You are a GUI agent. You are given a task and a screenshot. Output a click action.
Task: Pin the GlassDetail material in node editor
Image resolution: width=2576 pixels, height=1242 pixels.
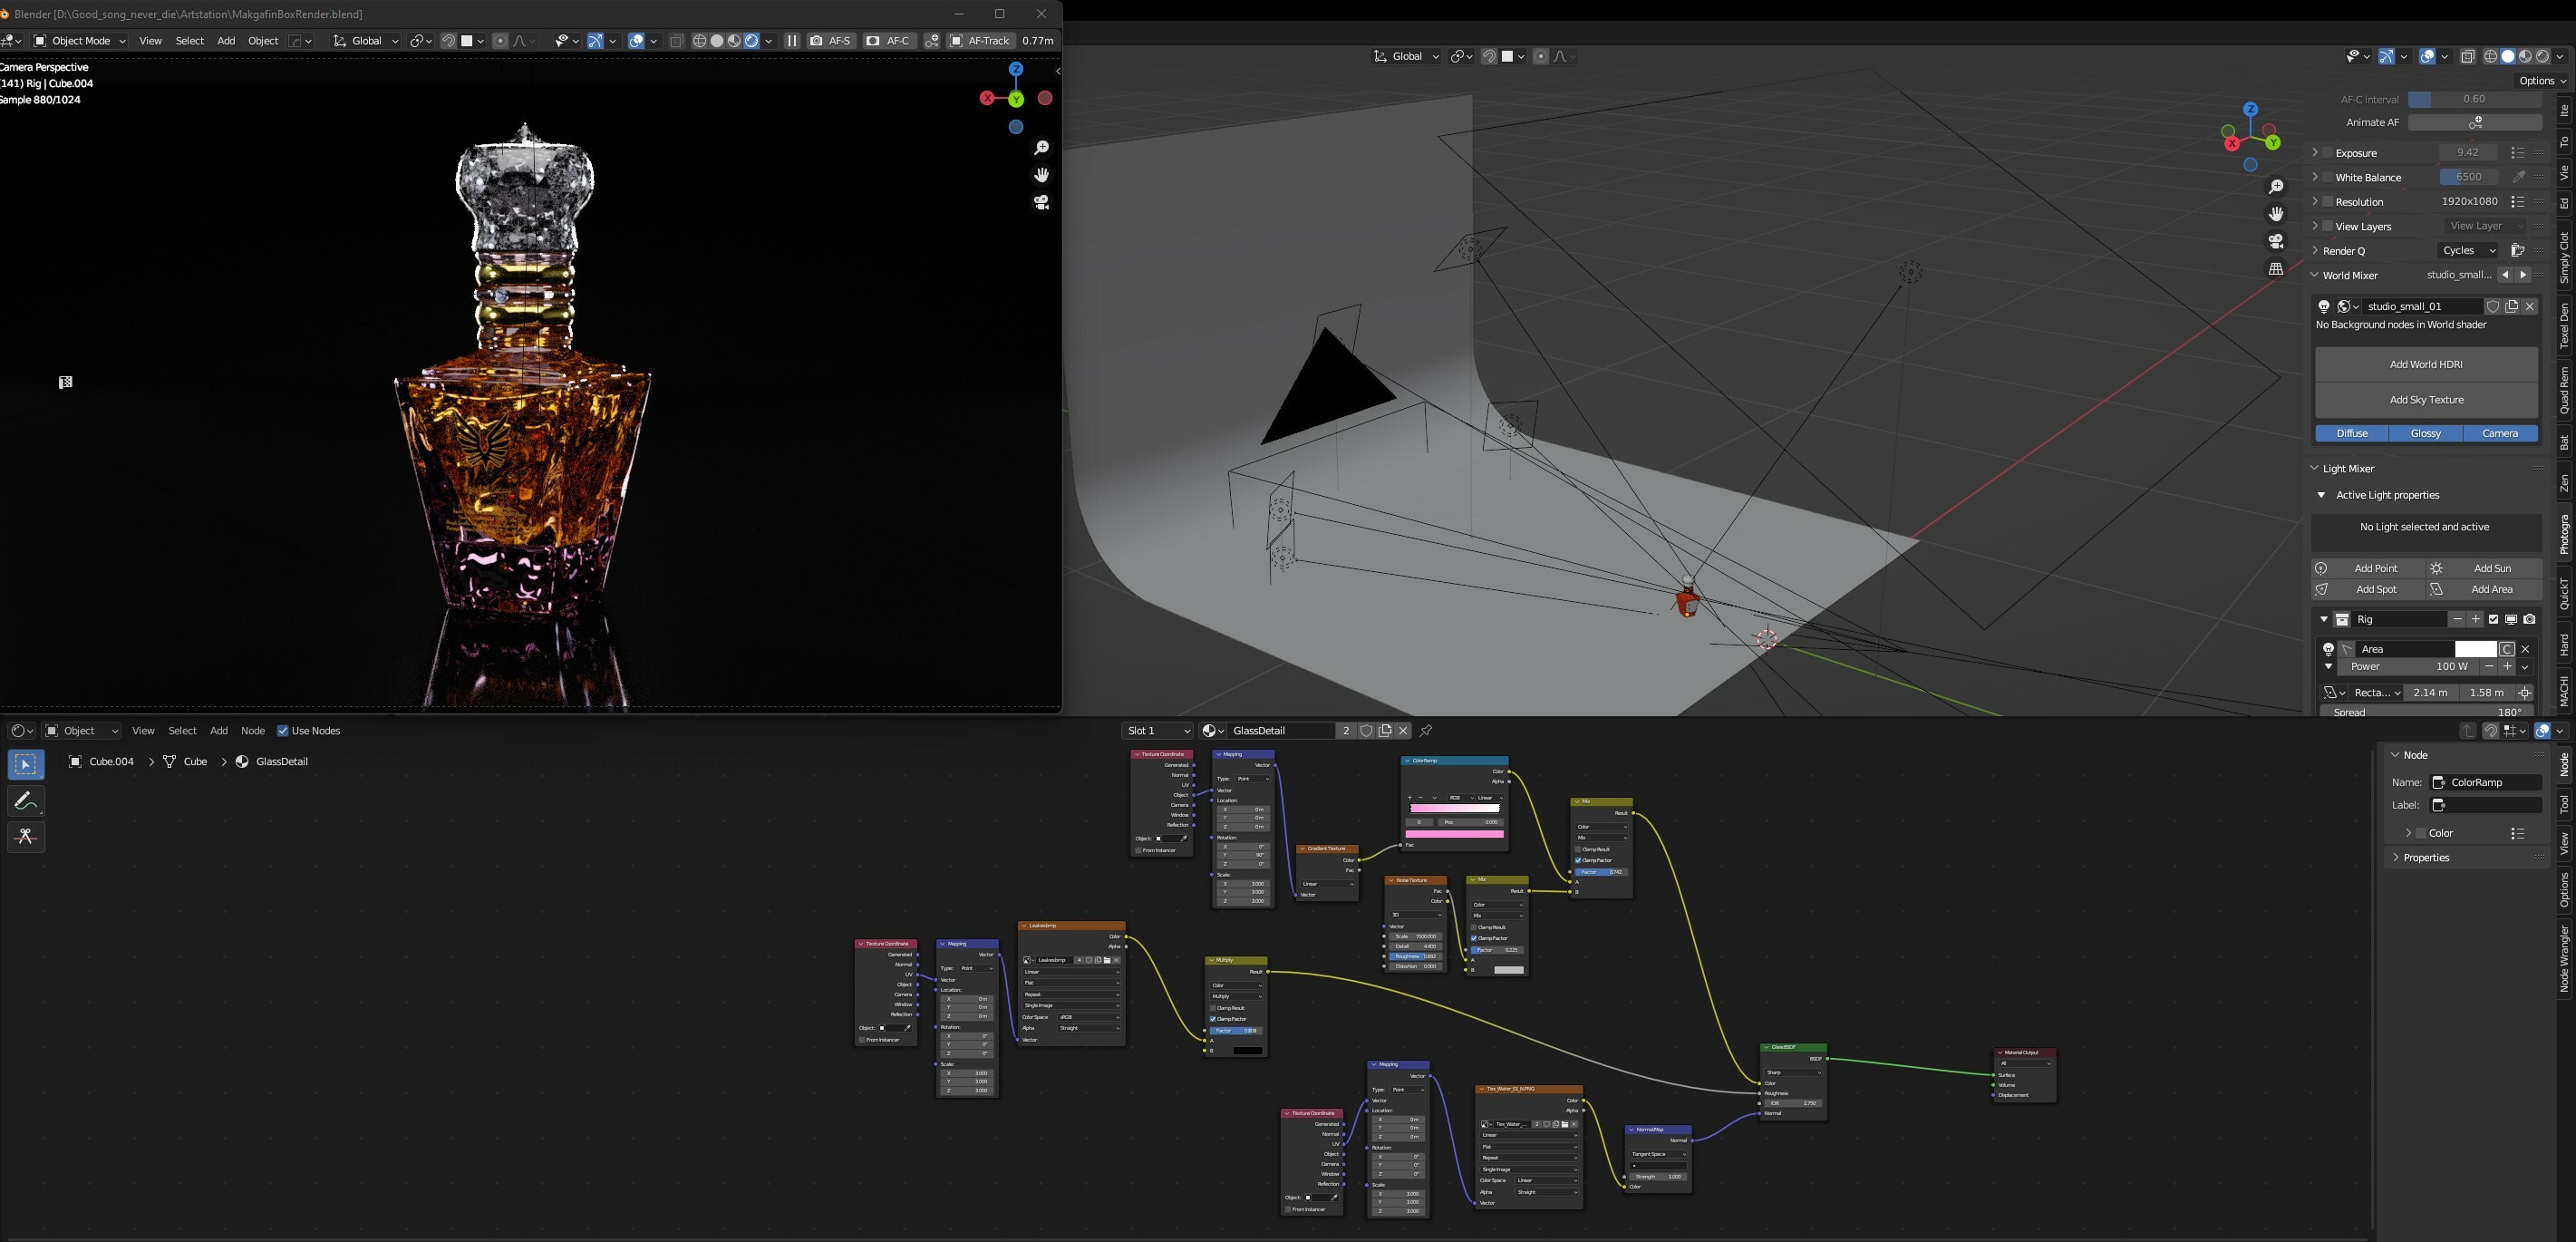1426,731
